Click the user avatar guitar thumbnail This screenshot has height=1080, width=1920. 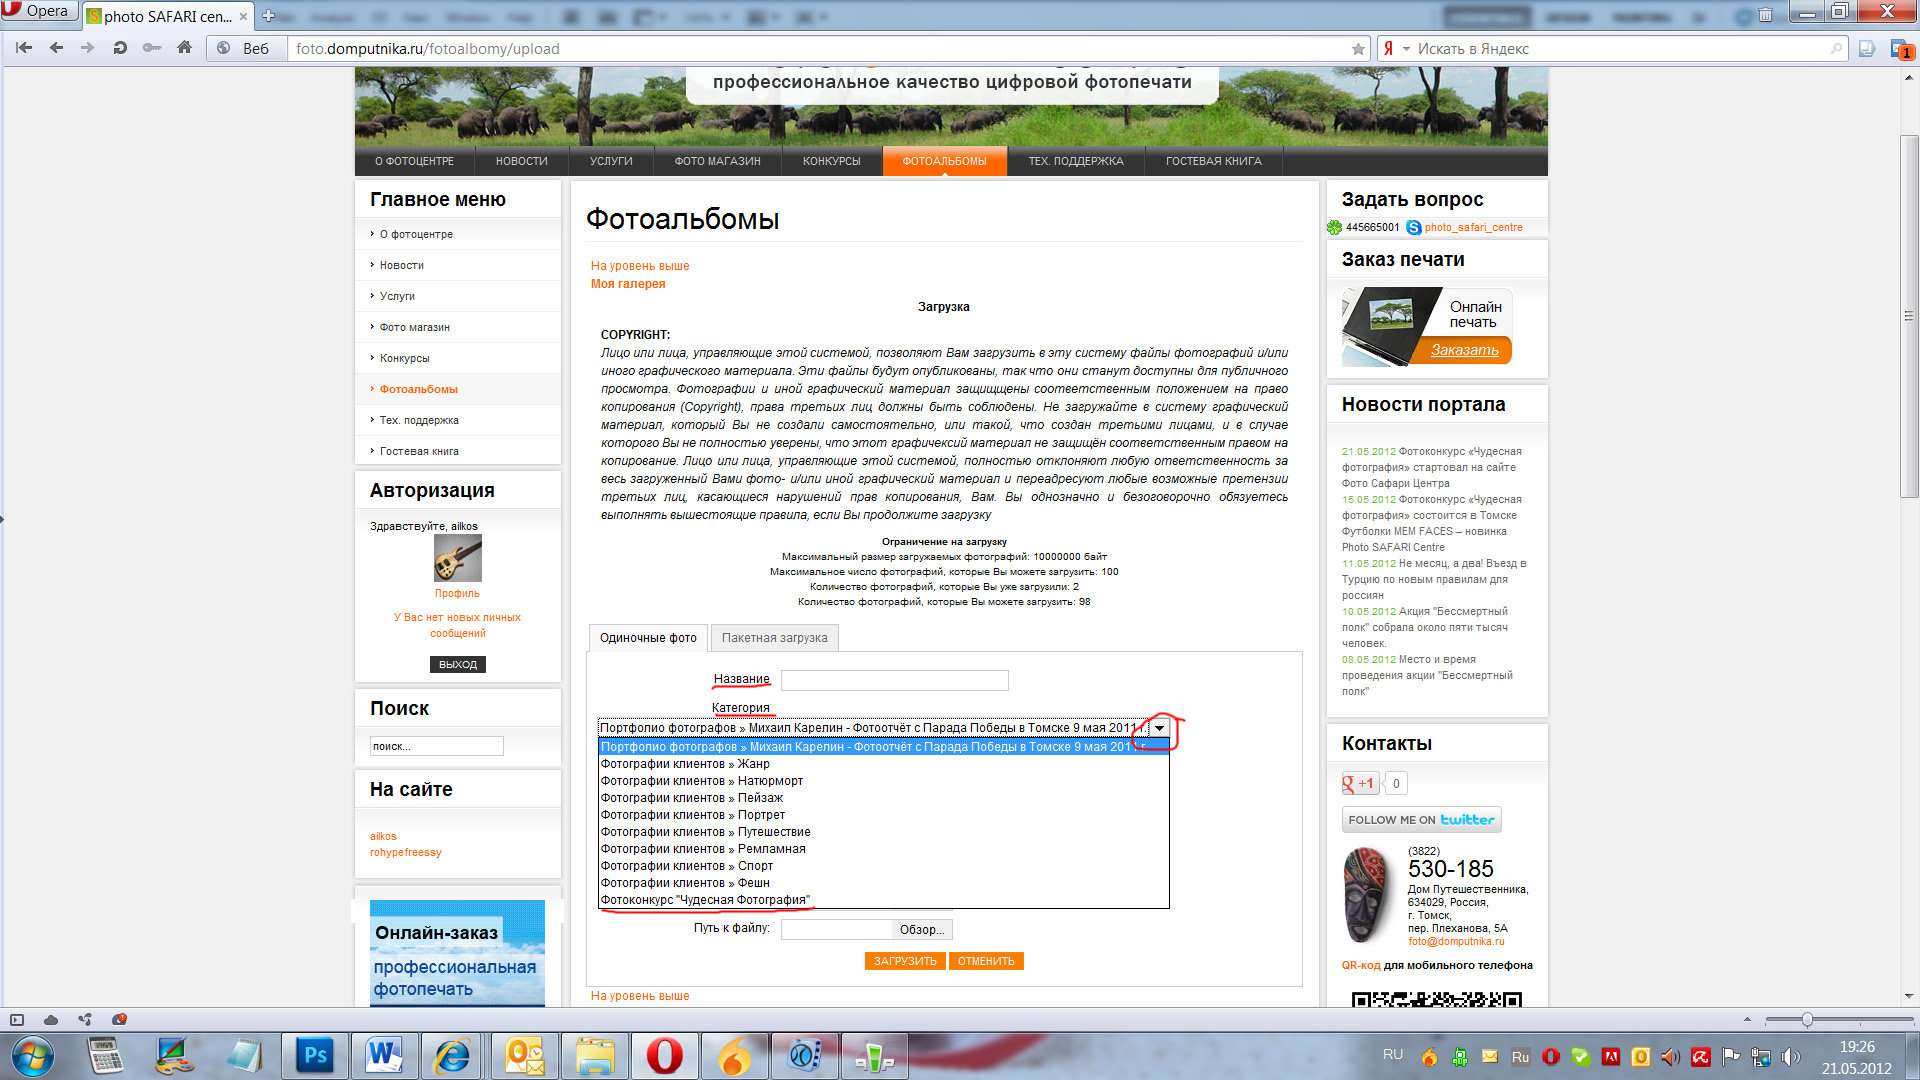[x=458, y=558]
